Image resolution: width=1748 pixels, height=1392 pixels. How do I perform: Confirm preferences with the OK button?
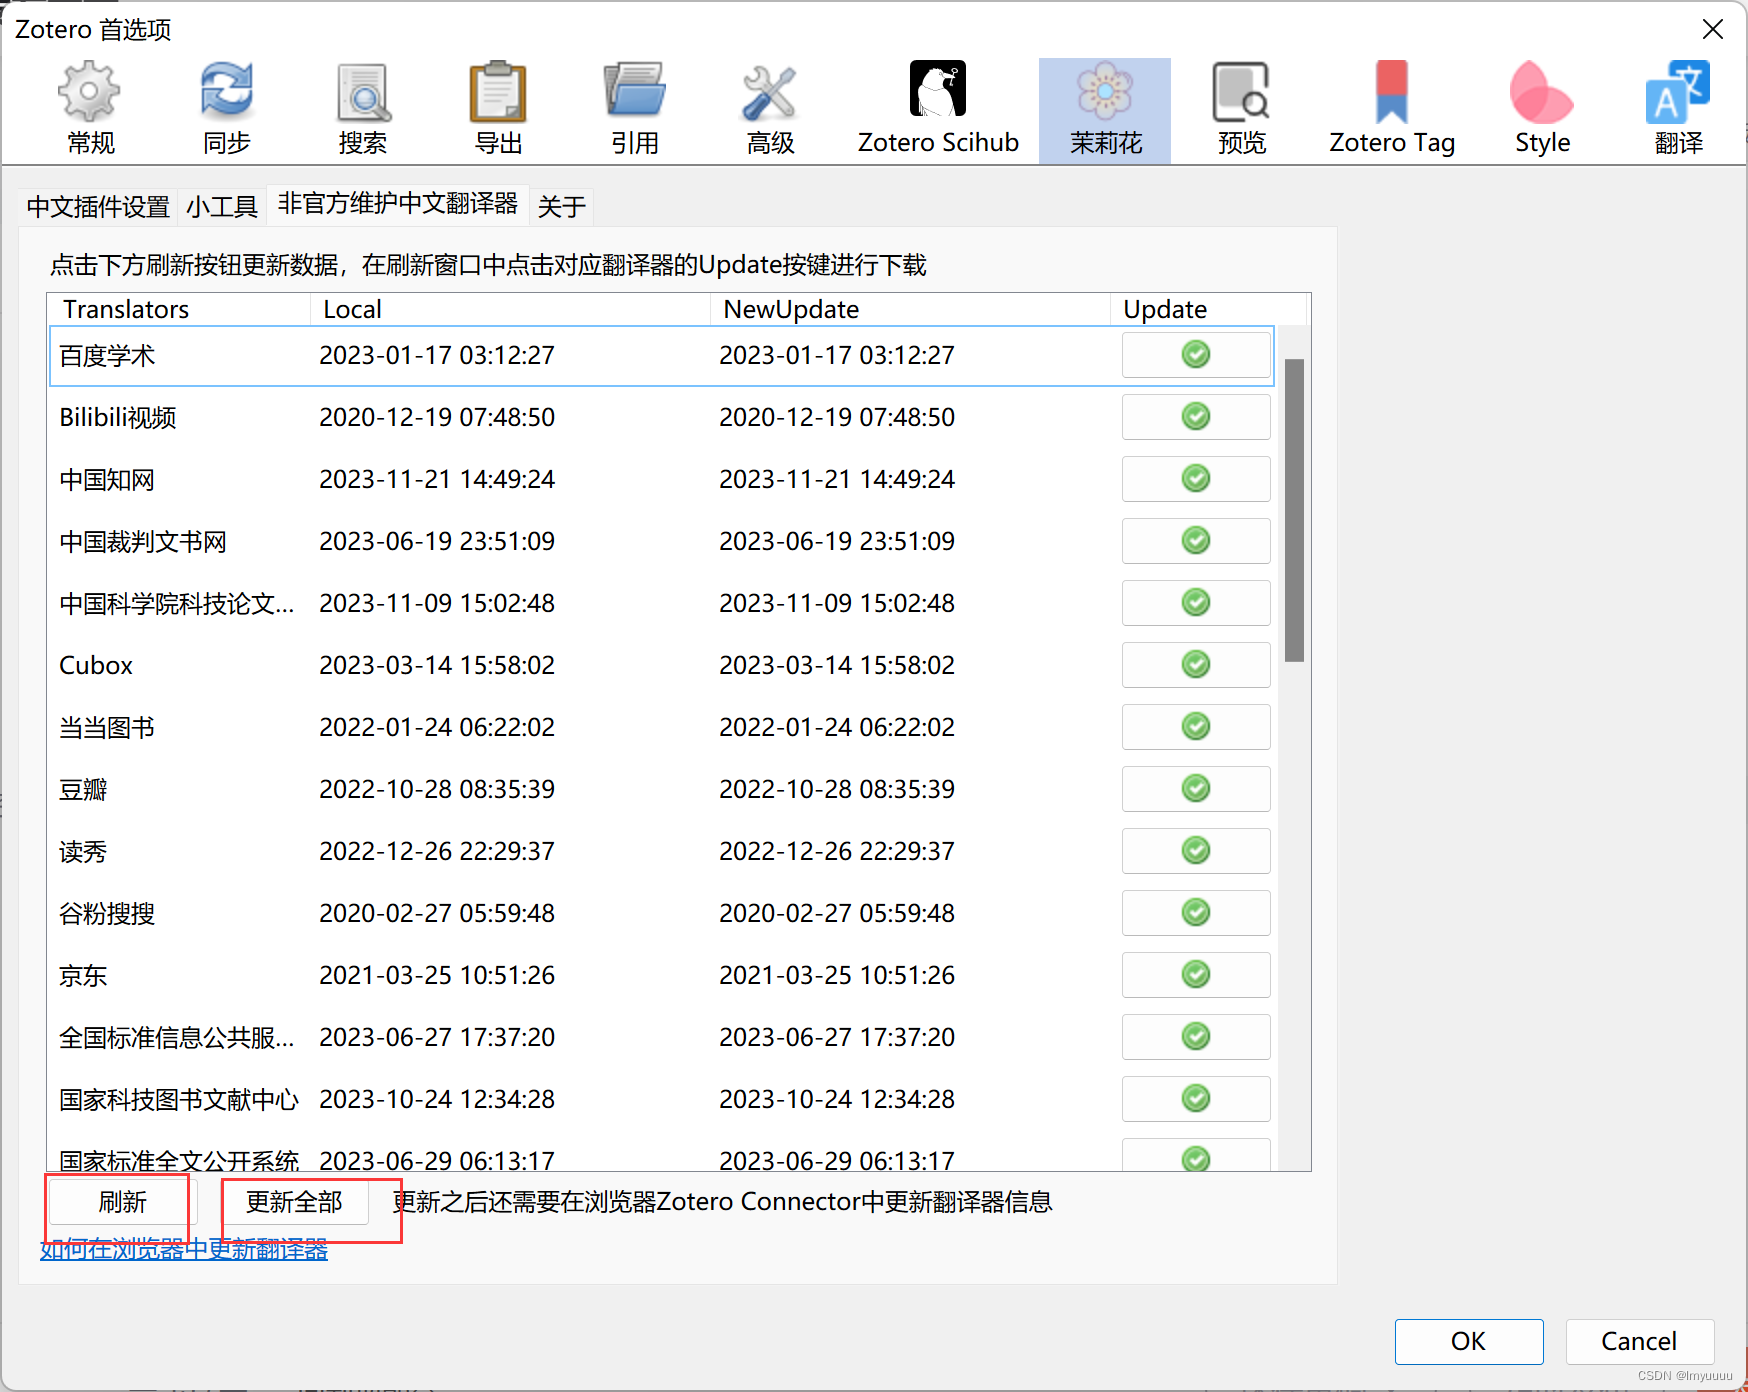click(1468, 1341)
